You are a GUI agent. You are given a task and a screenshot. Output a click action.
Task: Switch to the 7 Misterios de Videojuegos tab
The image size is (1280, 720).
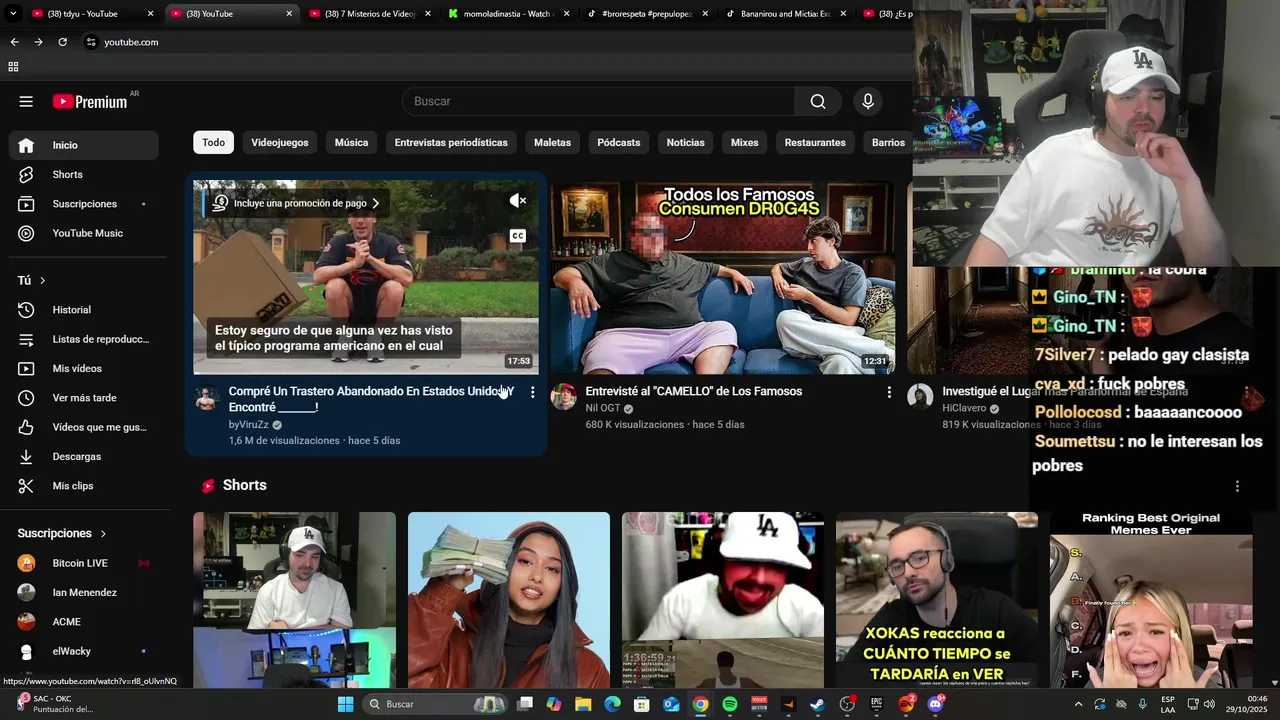[369, 14]
